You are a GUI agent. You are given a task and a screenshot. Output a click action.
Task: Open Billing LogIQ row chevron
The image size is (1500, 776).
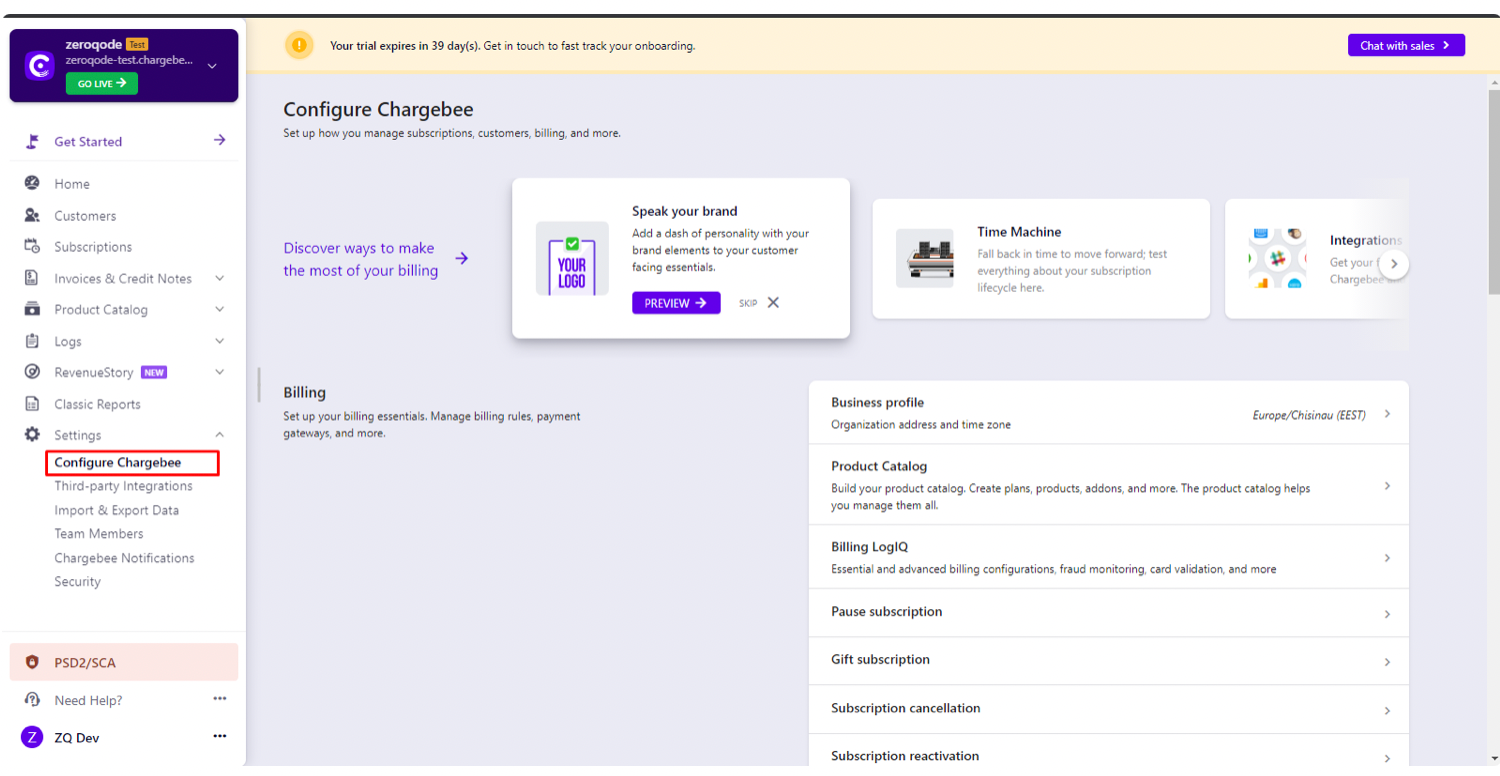click(1387, 557)
